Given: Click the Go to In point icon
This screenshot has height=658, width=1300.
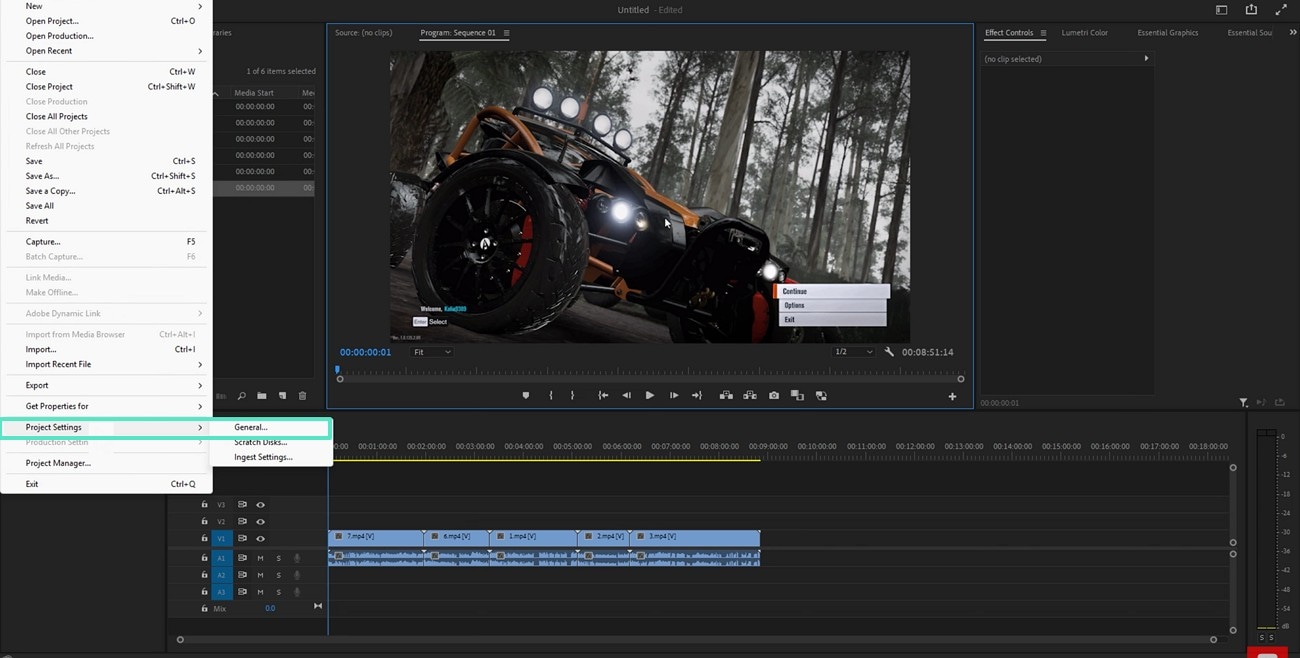Looking at the screenshot, I should [x=603, y=396].
